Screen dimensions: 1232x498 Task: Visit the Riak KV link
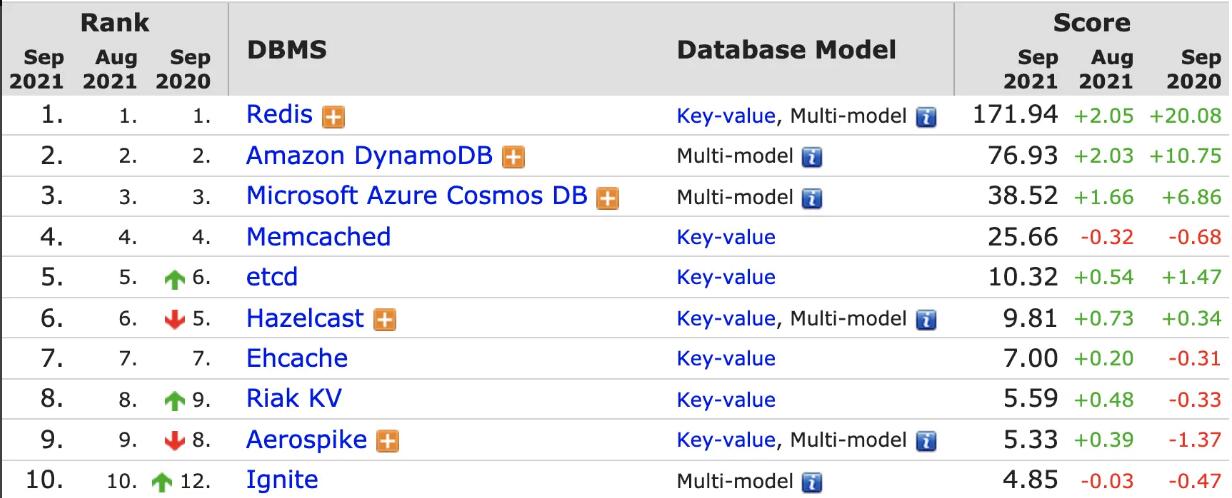click(294, 399)
